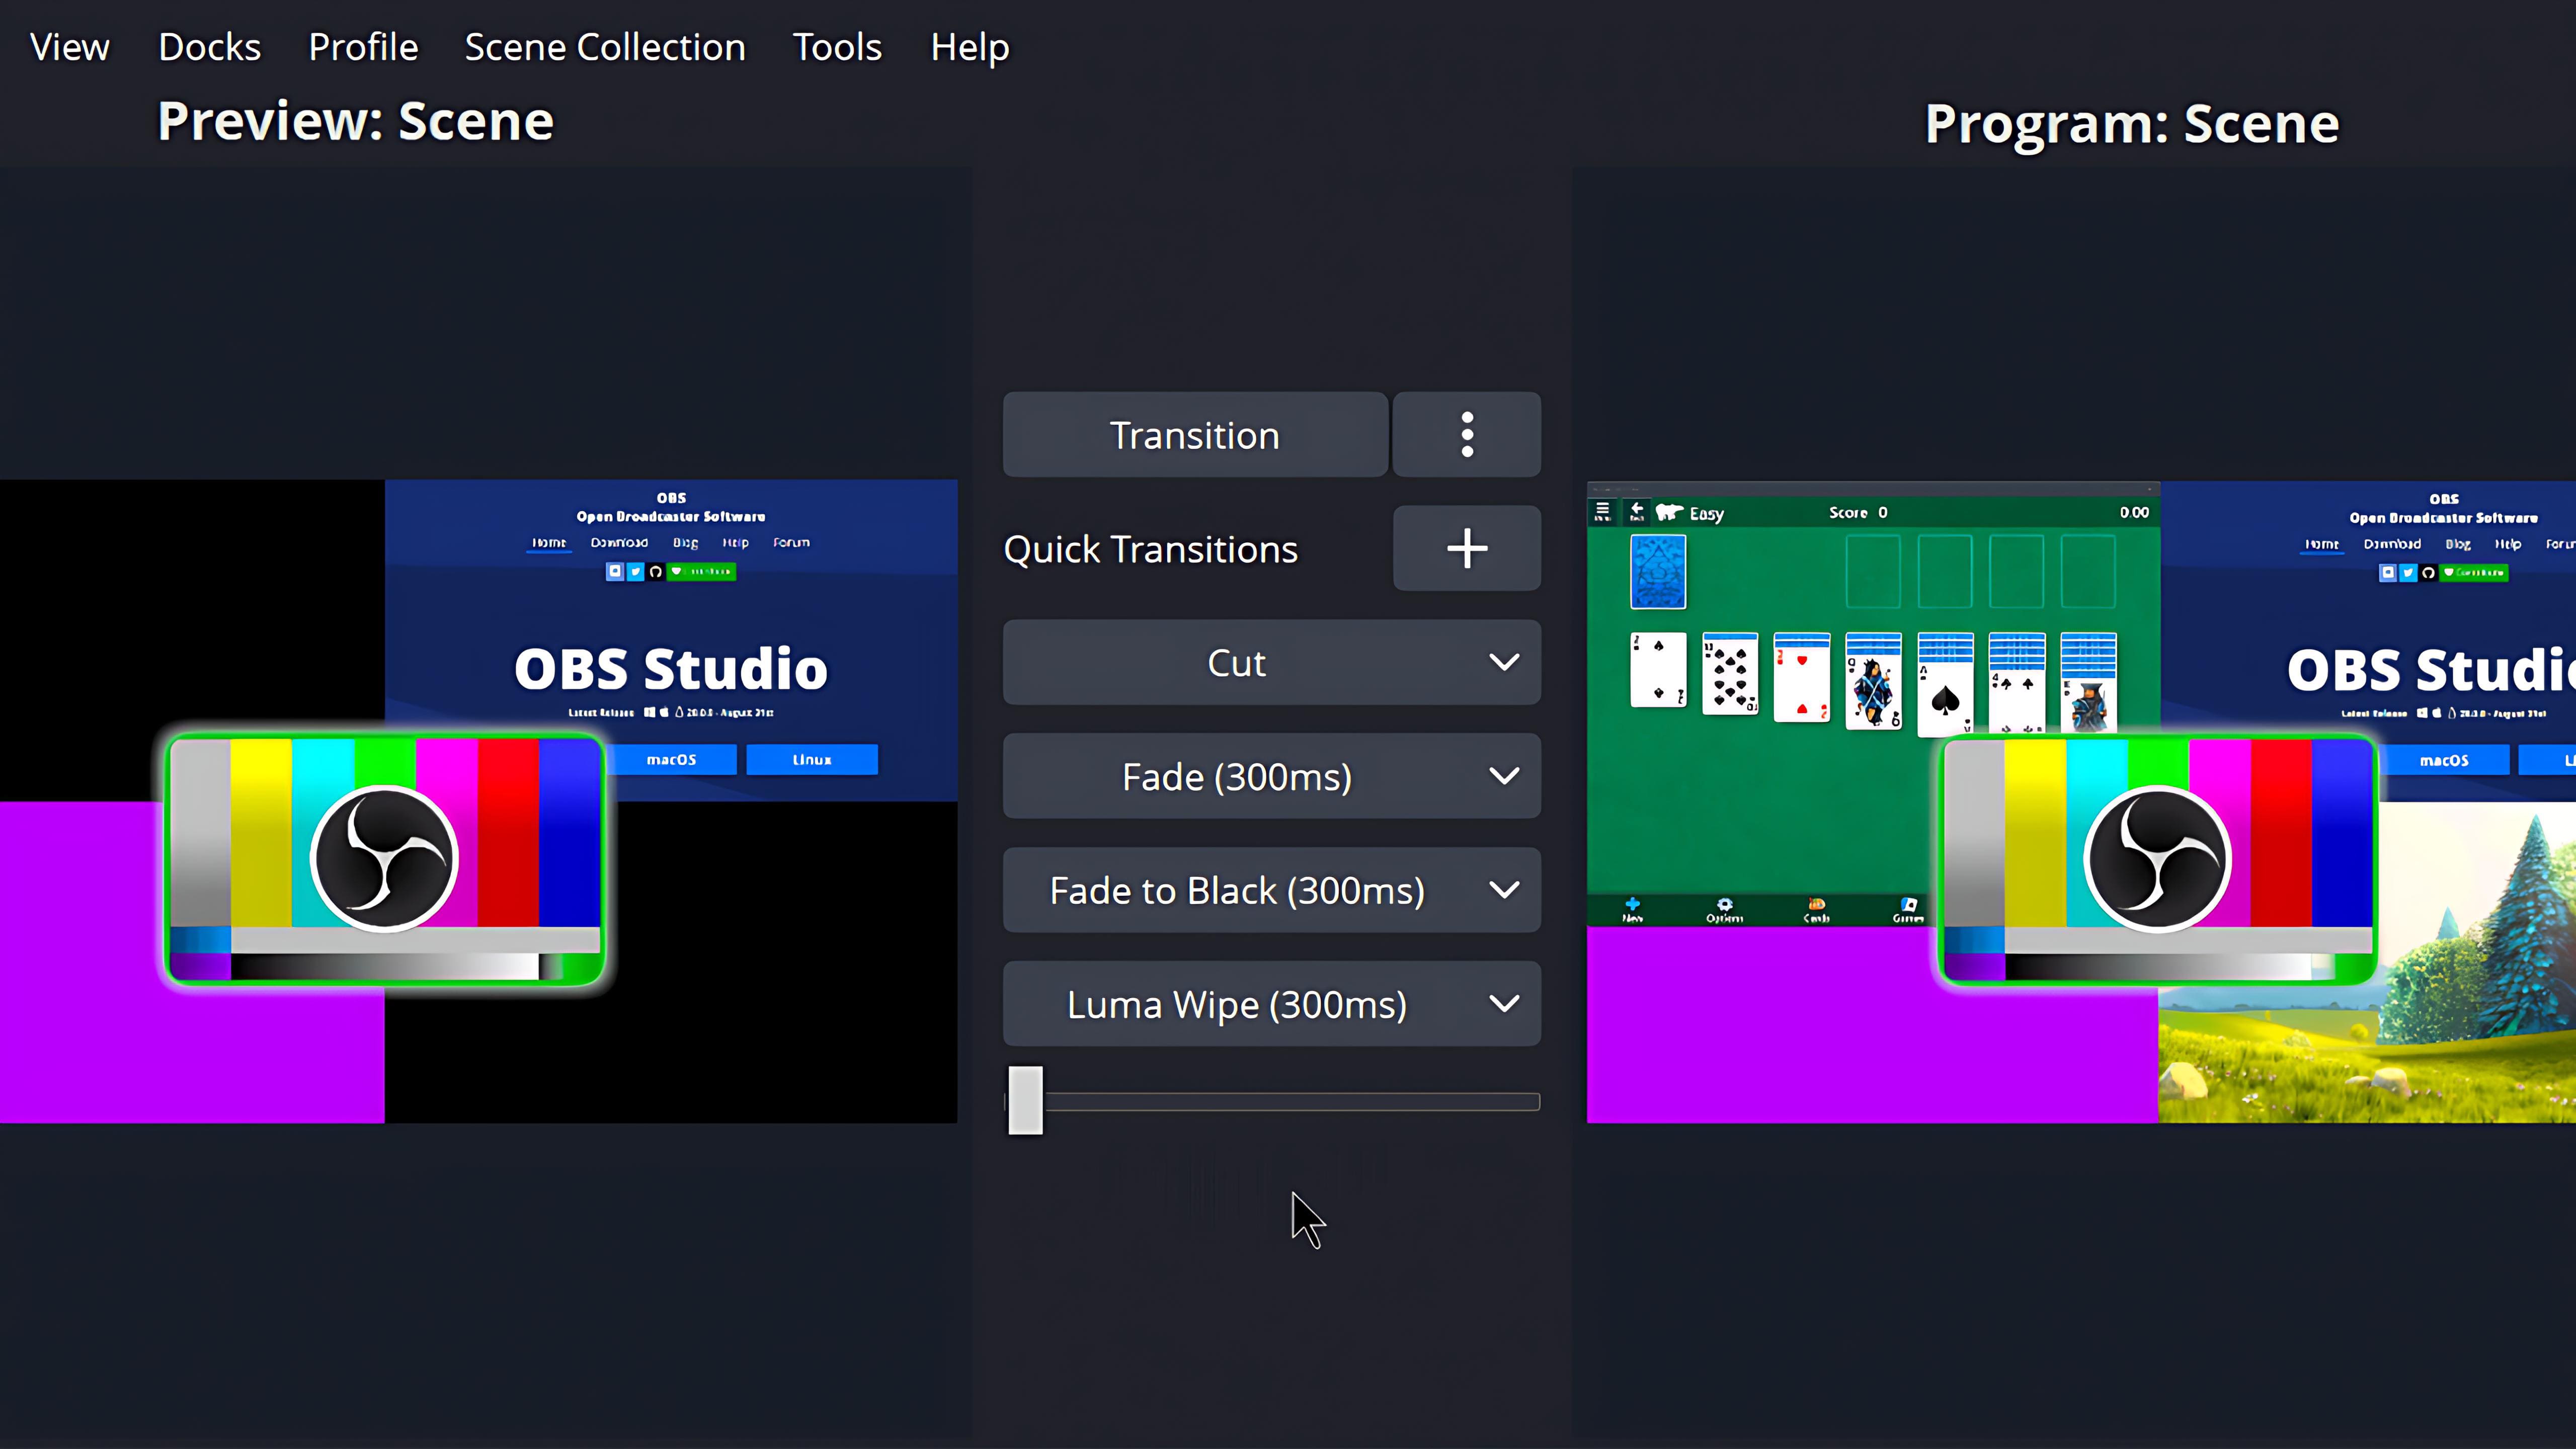The height and width of the screenshot is (1449, 2576).
Task: Click macOS button in Program browser source
Action: (2444, 761)
